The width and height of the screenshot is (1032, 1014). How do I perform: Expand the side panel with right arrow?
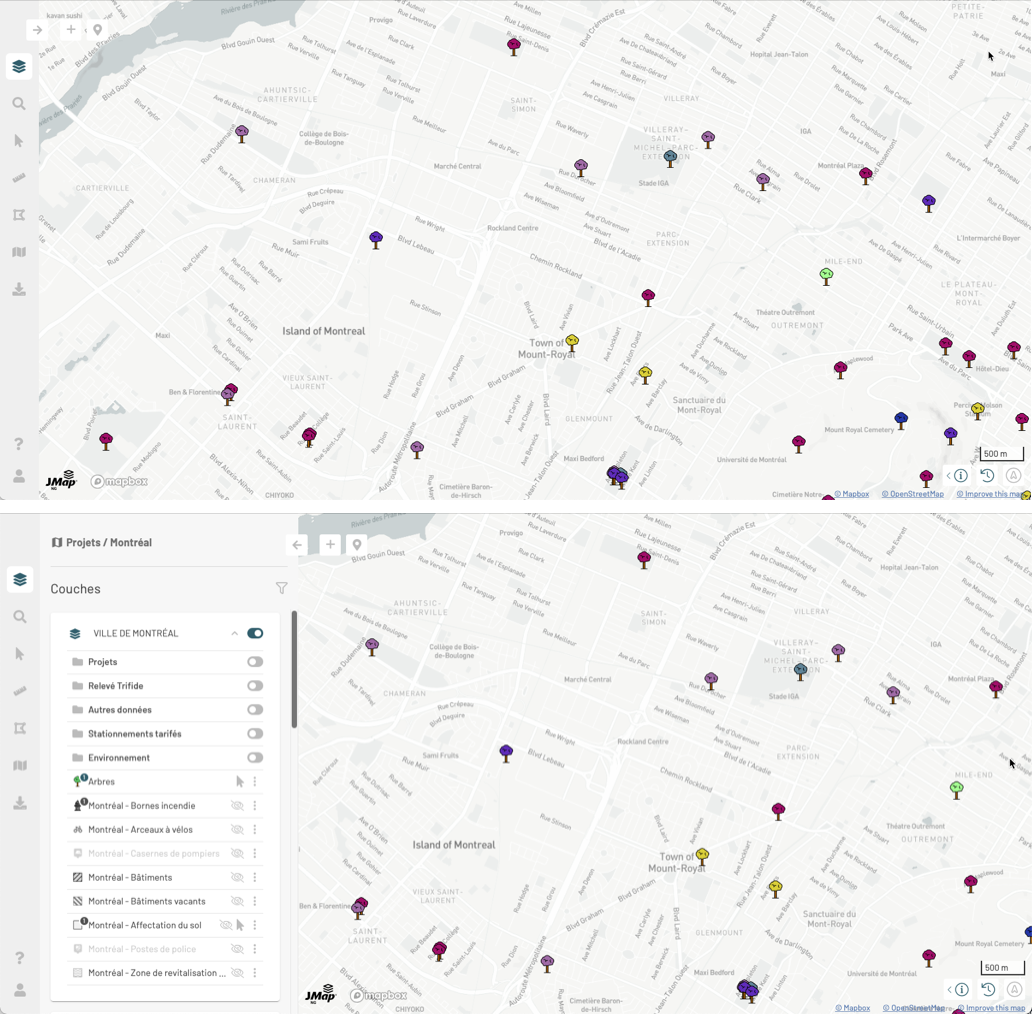coord(37,30)
